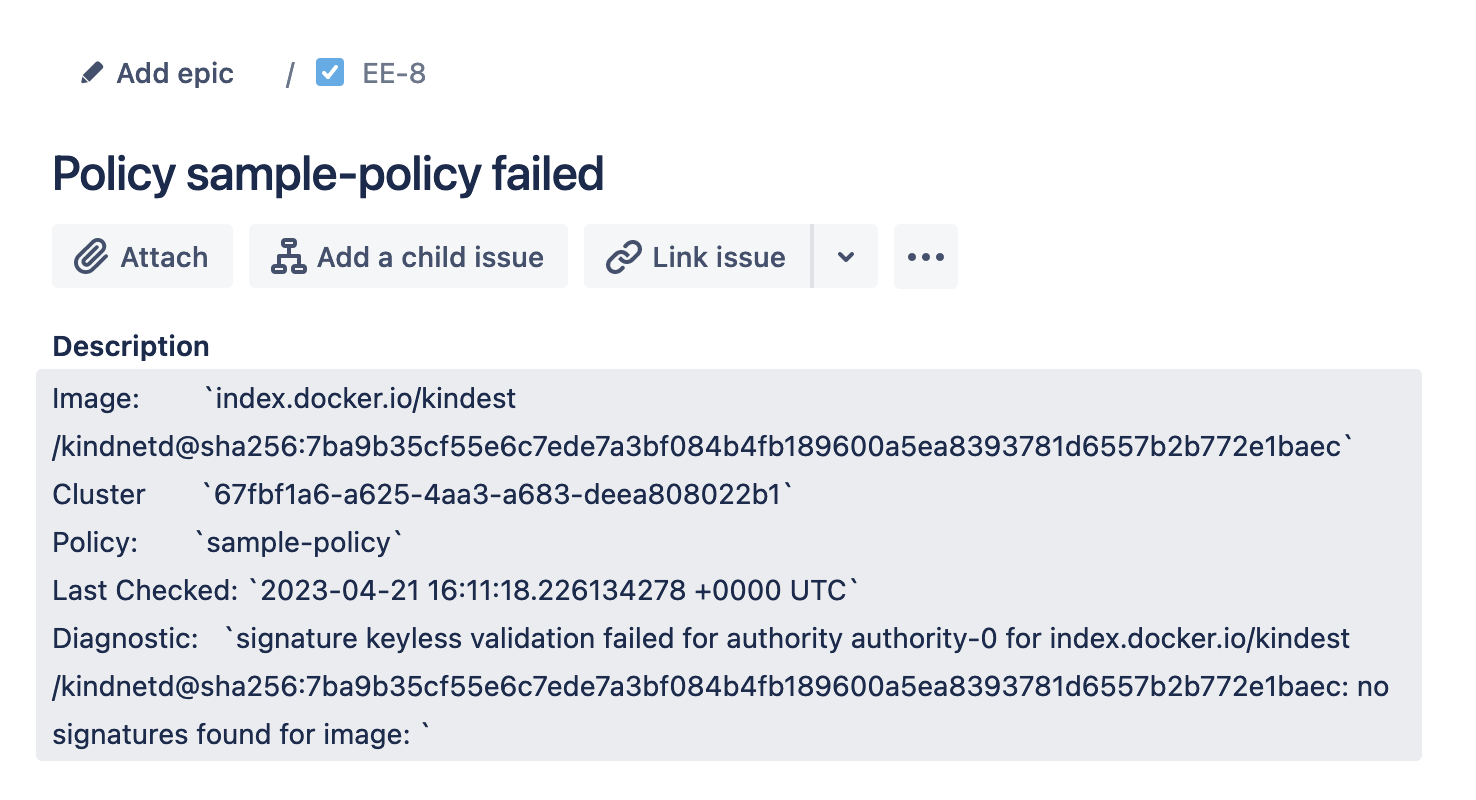Click the issue title Policy sample-policy failed

click(x=328, y=173)
